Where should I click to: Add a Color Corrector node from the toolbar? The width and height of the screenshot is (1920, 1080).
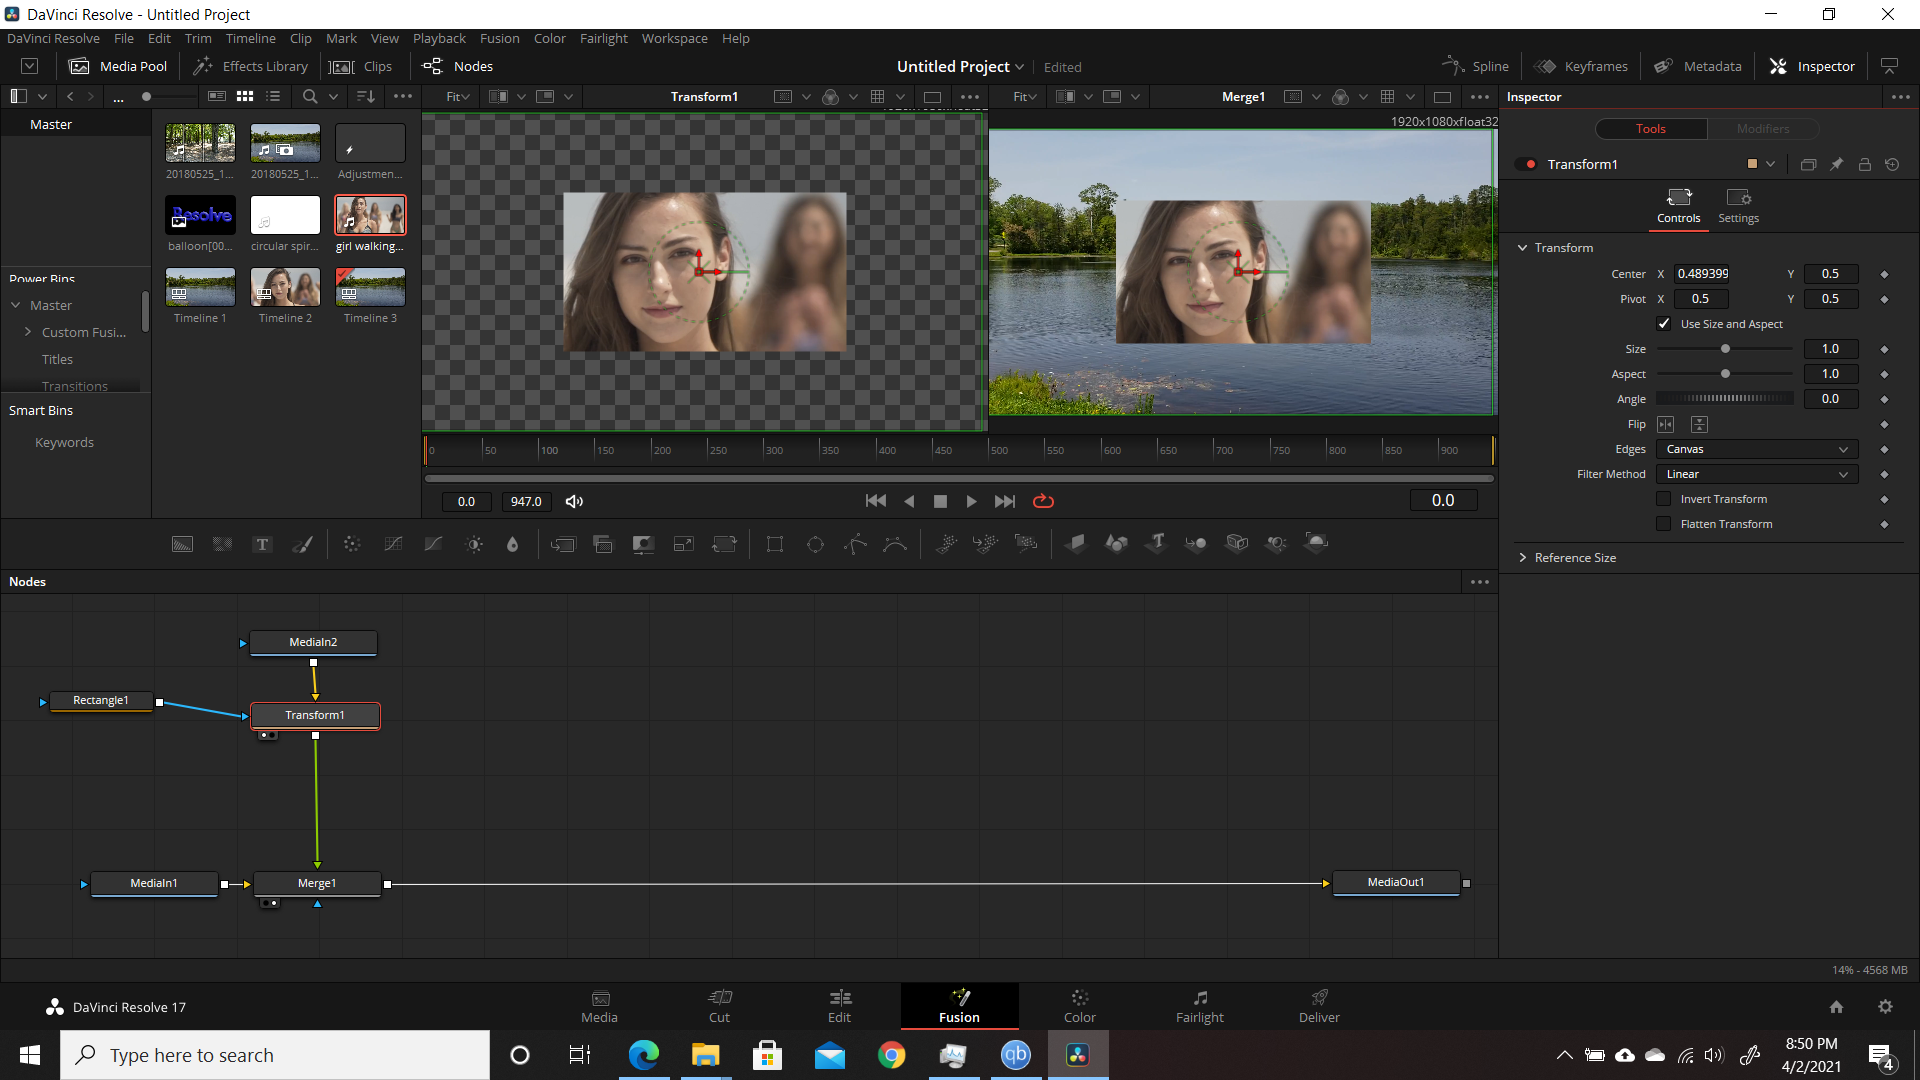coord(352,544)
